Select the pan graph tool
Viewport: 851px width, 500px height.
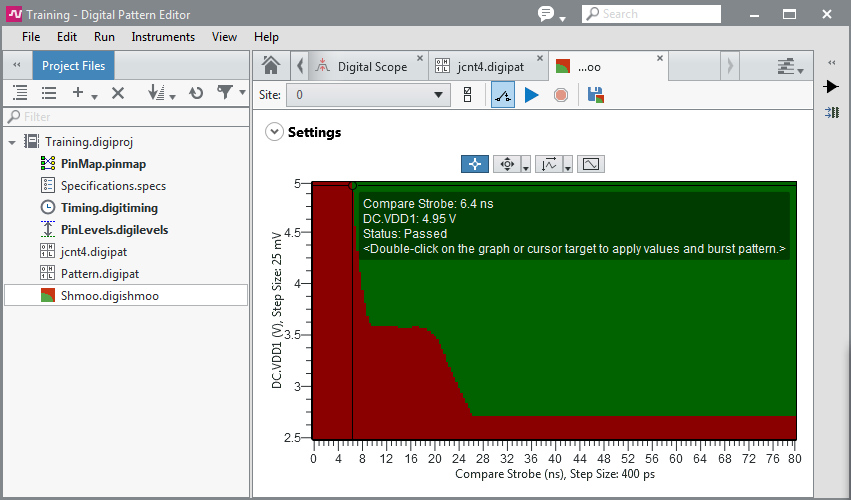(507, 164)
